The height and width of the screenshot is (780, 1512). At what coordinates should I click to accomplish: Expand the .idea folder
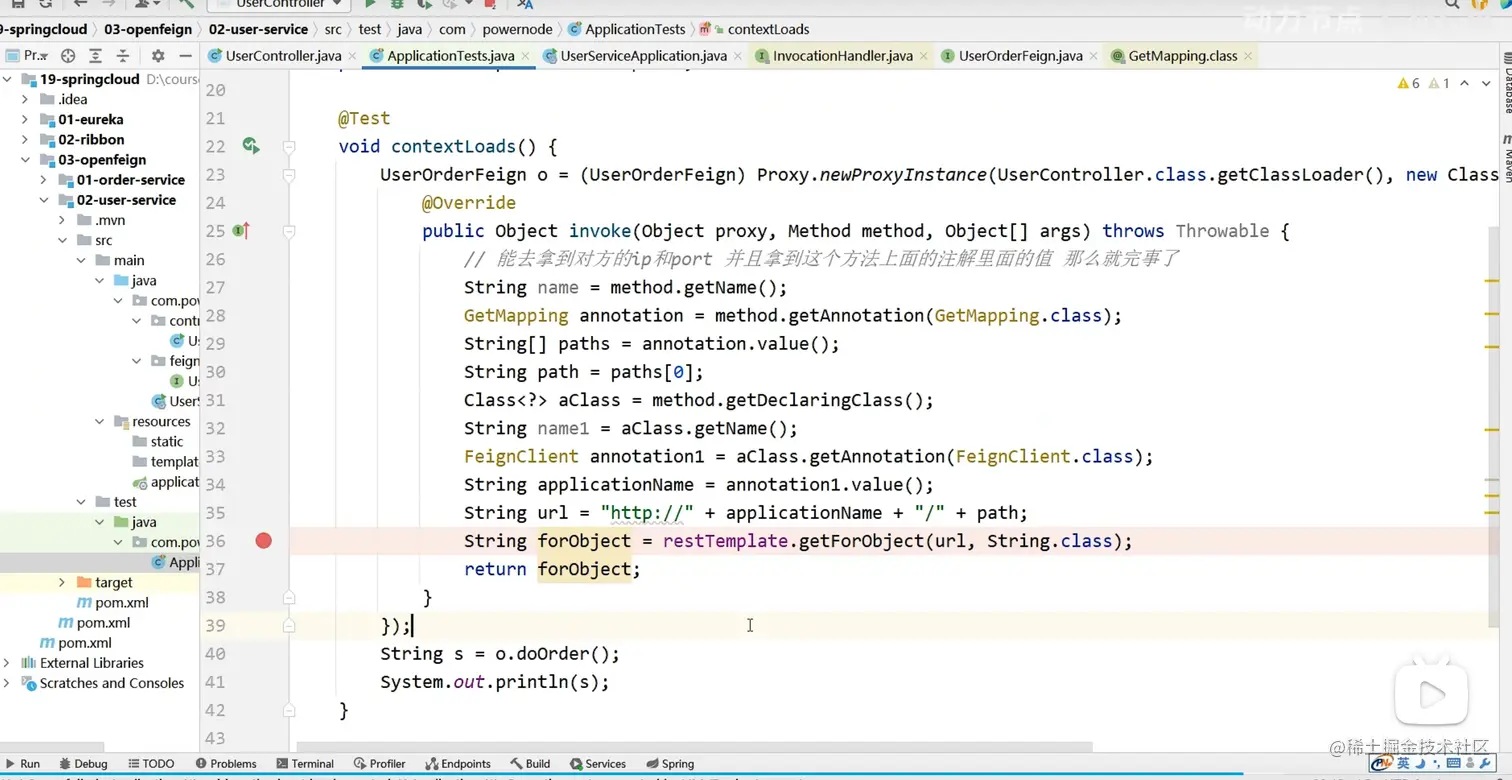[26, 99]
